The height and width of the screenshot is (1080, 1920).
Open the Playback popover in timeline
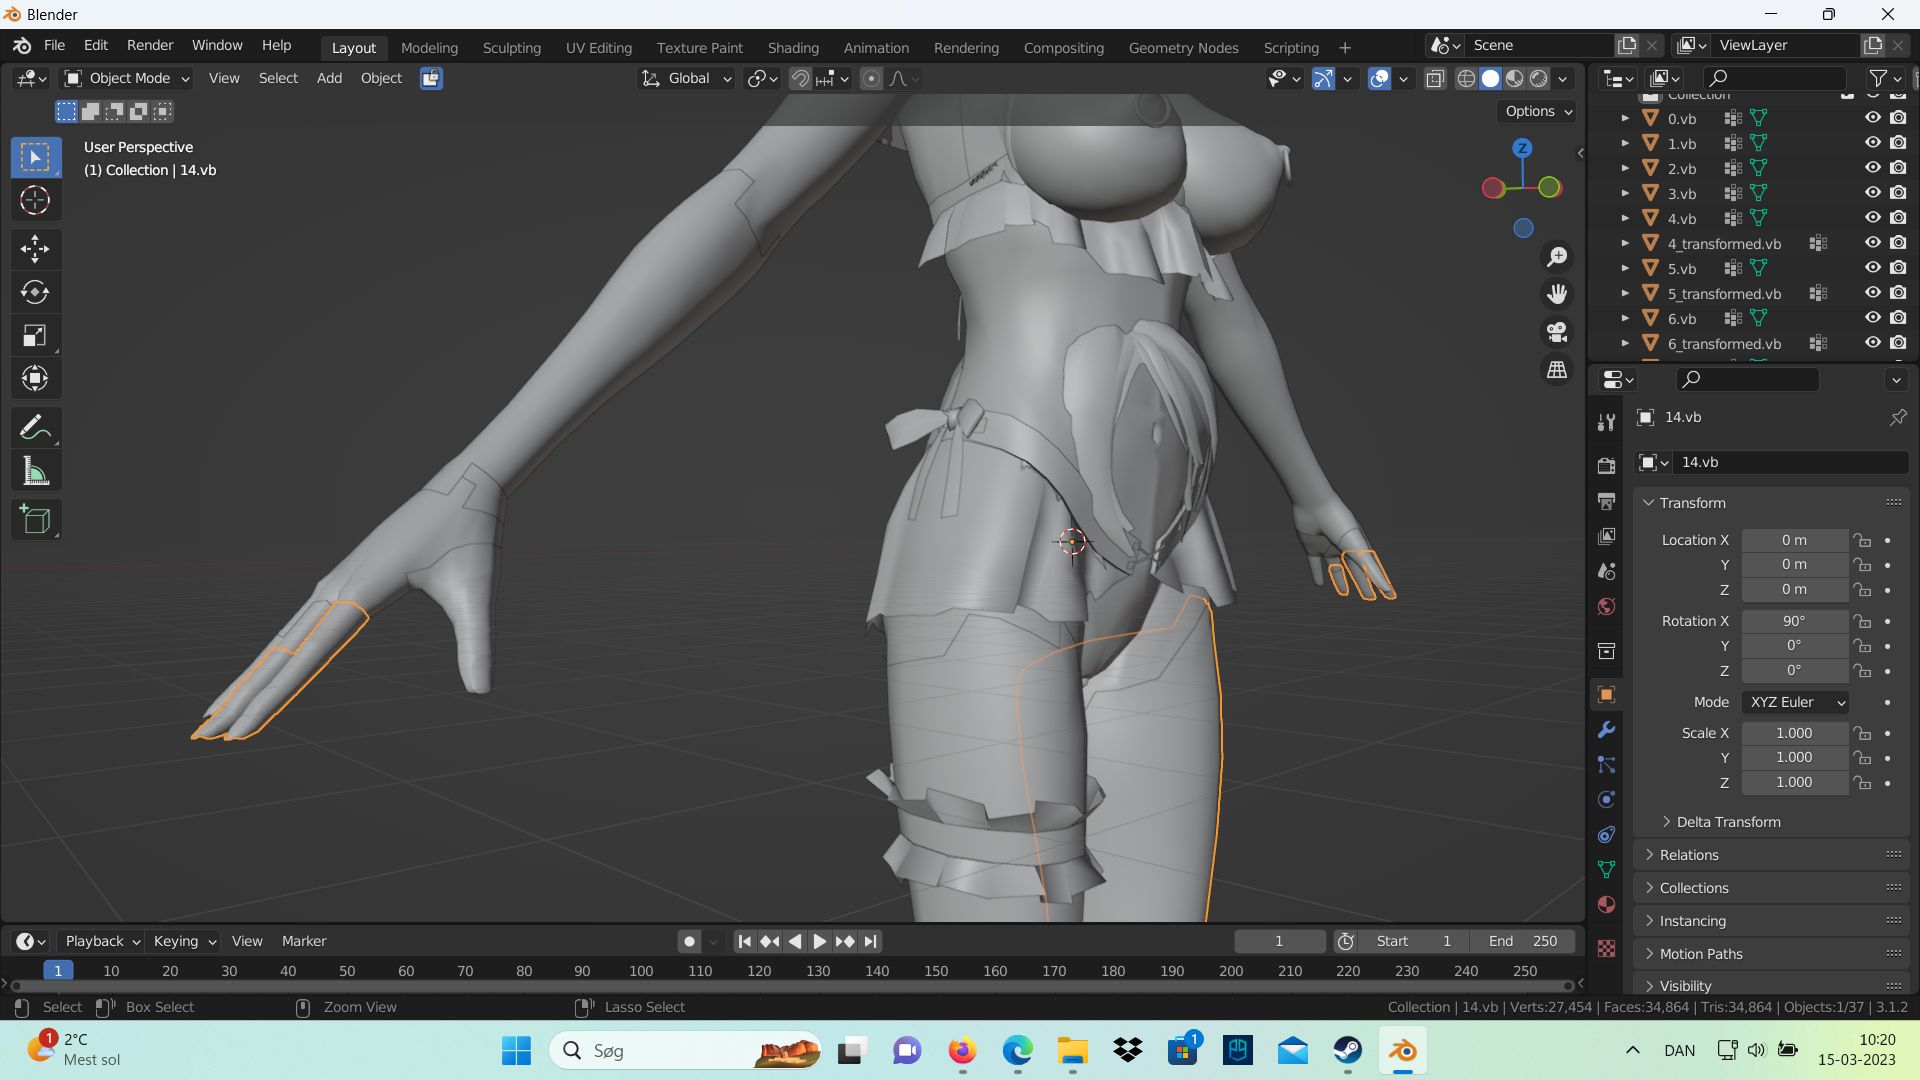pos(102,942)
